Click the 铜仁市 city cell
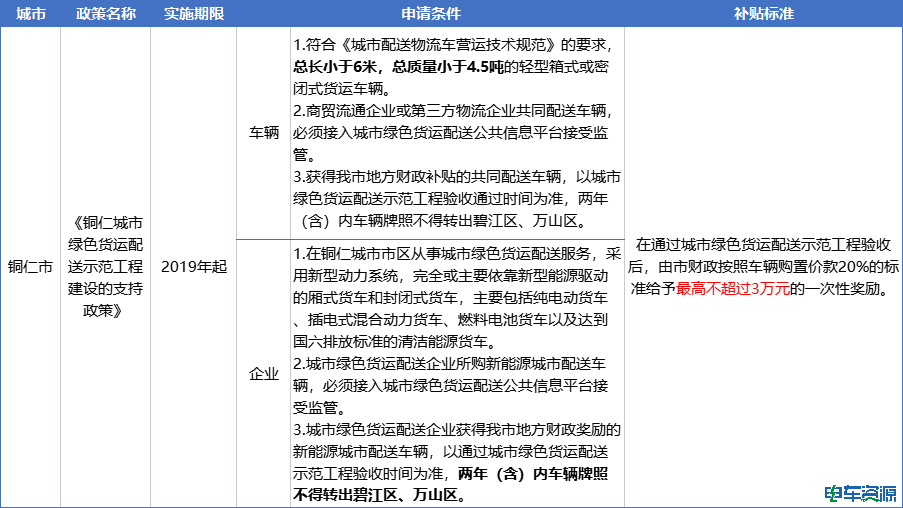This screenshot has height=508, width=903. point(30,267)
